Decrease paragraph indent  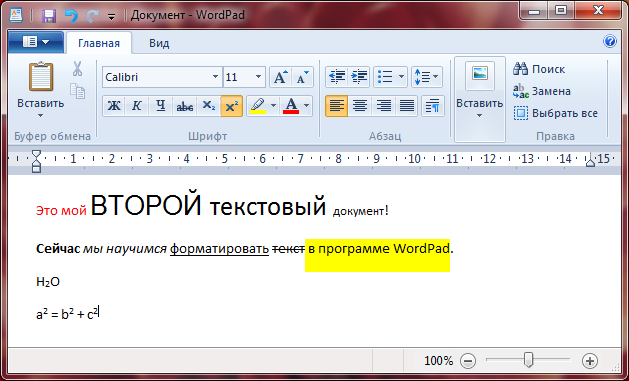coord(337,77)
